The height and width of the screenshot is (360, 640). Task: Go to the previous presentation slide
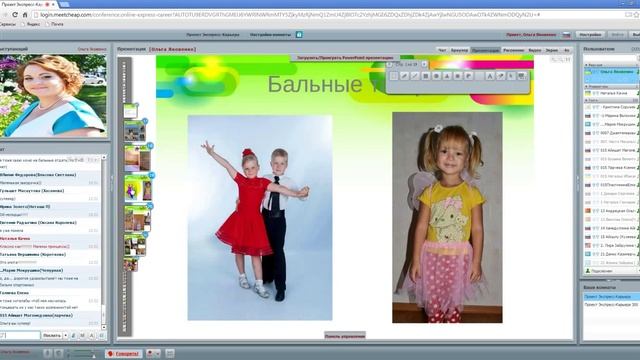coord(389,64)
